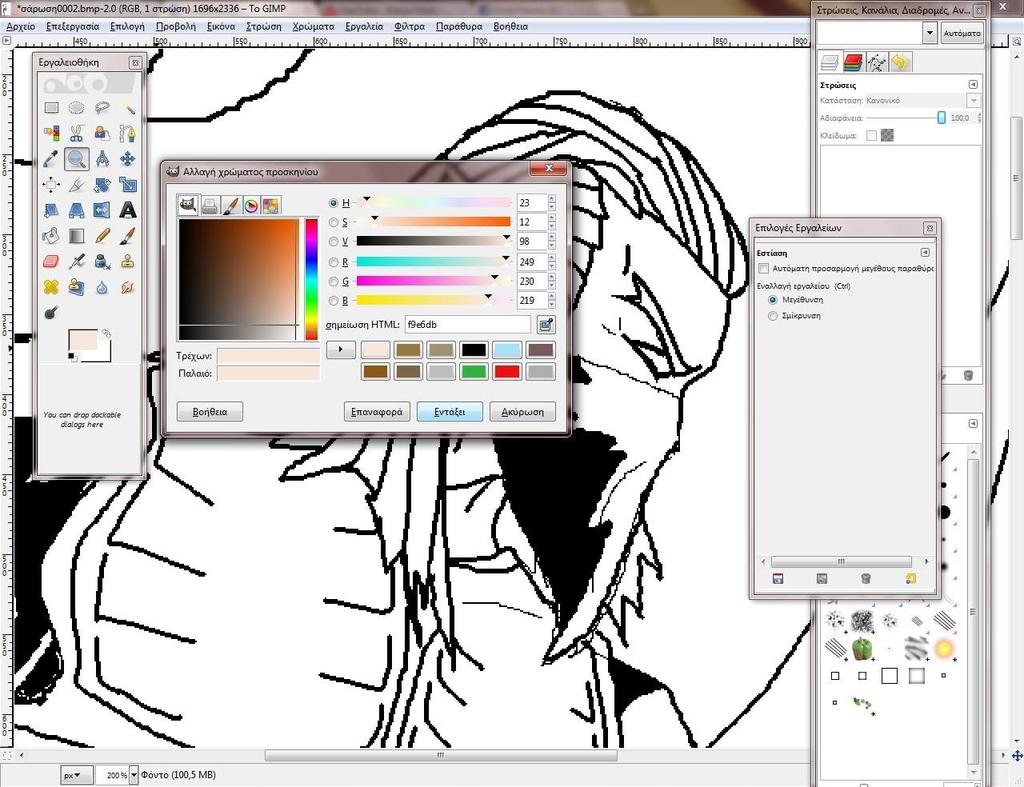The height and width of the screenshot is (787, 1024).
Task: Select the V radio button
Action: [x=334, y=242]
